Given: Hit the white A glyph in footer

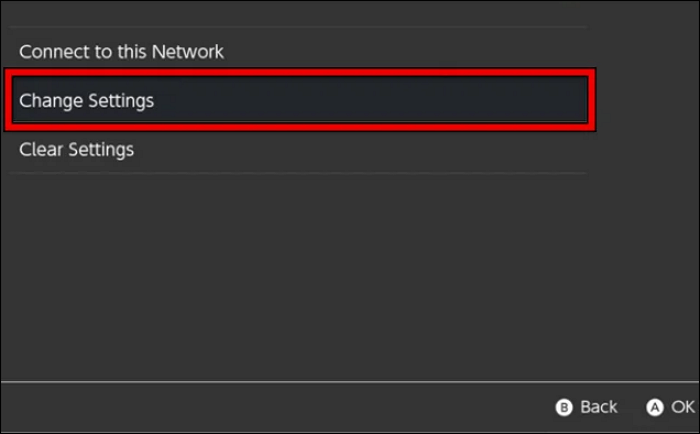Looking at the screenshot, I should [655, 408].
